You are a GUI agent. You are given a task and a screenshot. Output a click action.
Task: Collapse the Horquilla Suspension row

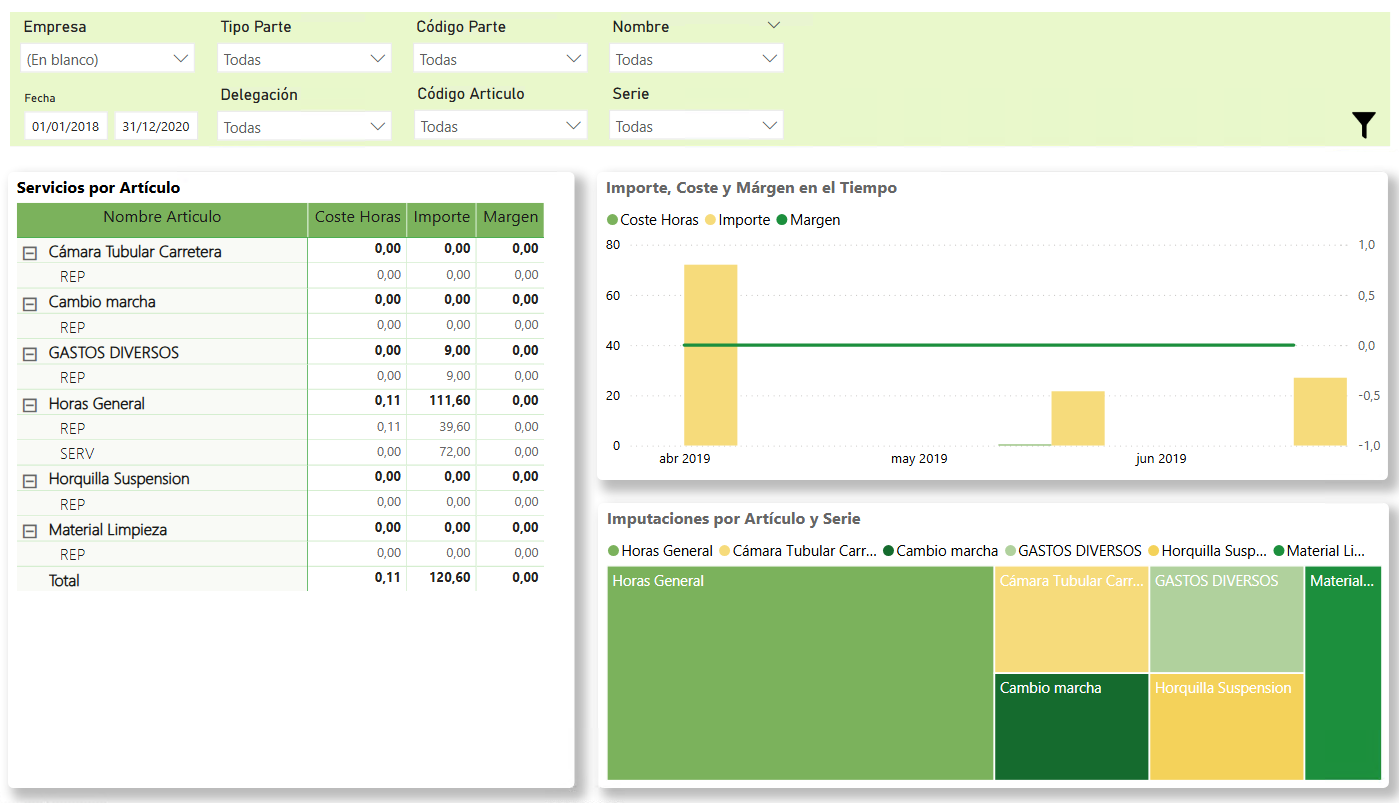[x=30, y=480]
